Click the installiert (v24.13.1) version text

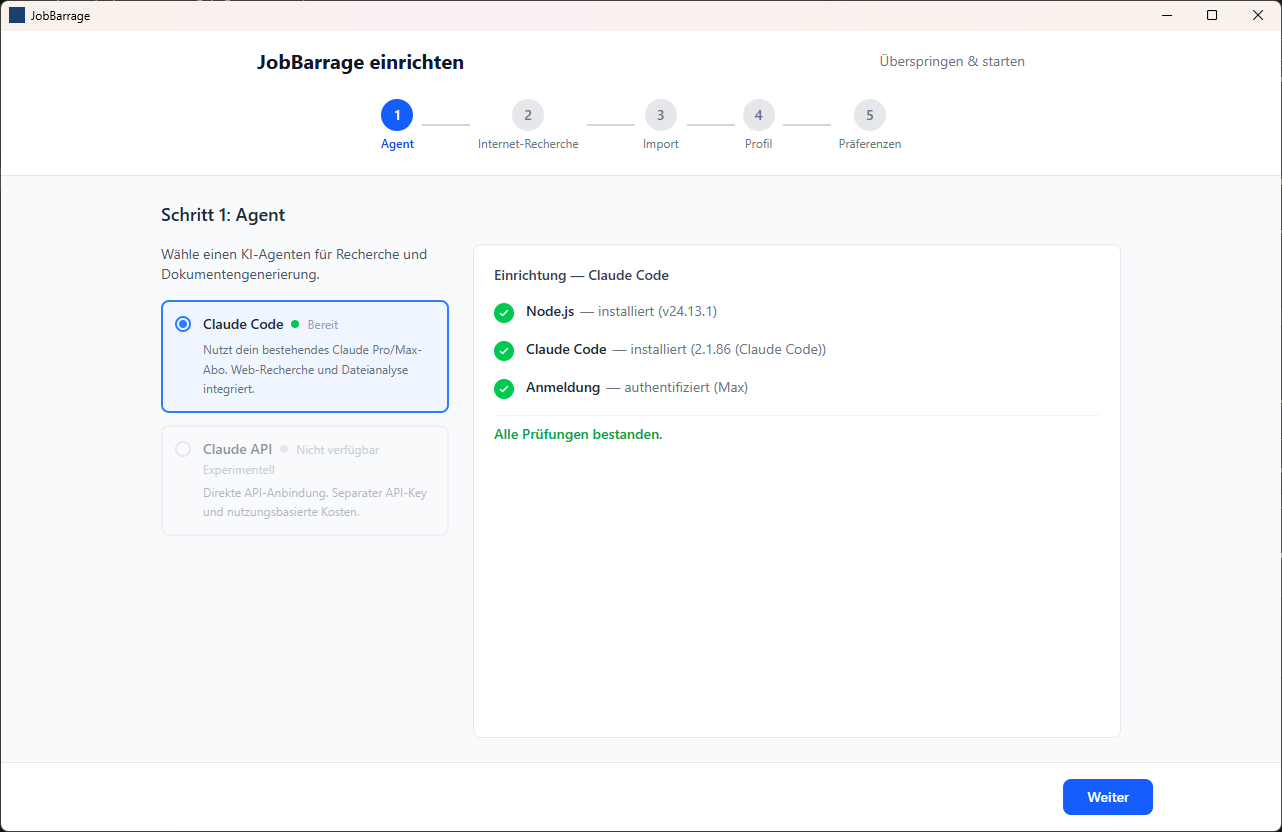coord(657,311)
